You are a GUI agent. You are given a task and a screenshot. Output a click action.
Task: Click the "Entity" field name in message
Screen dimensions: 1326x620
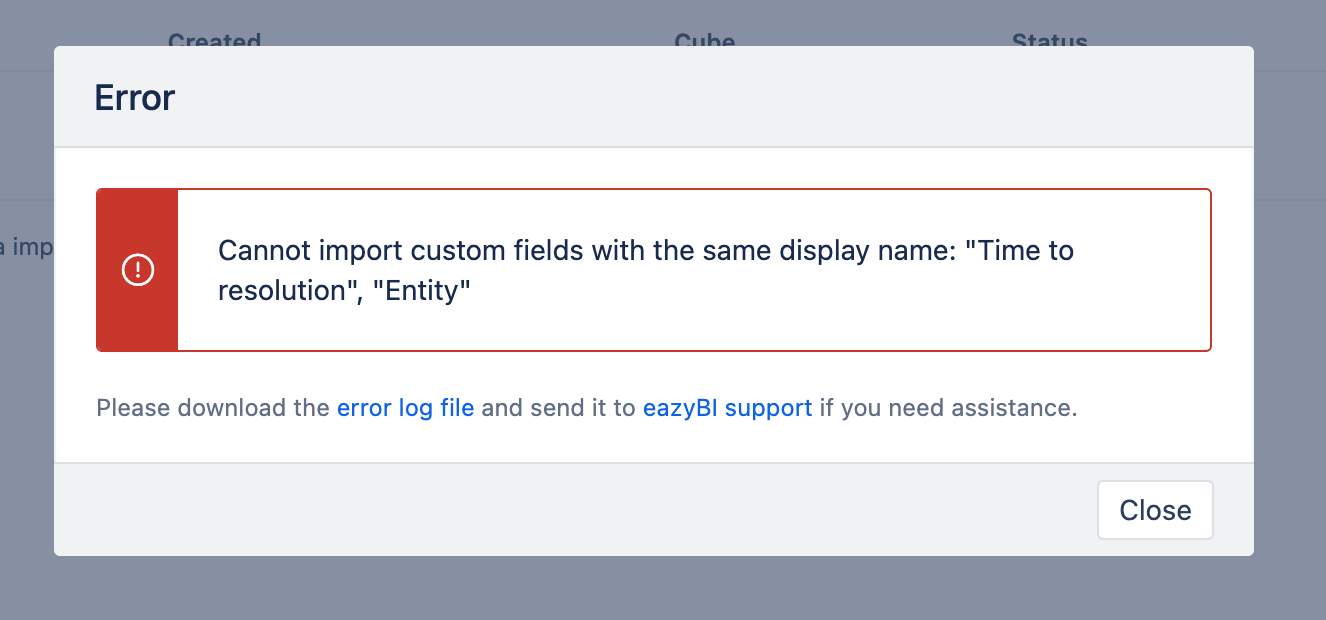tap(428, 291)
